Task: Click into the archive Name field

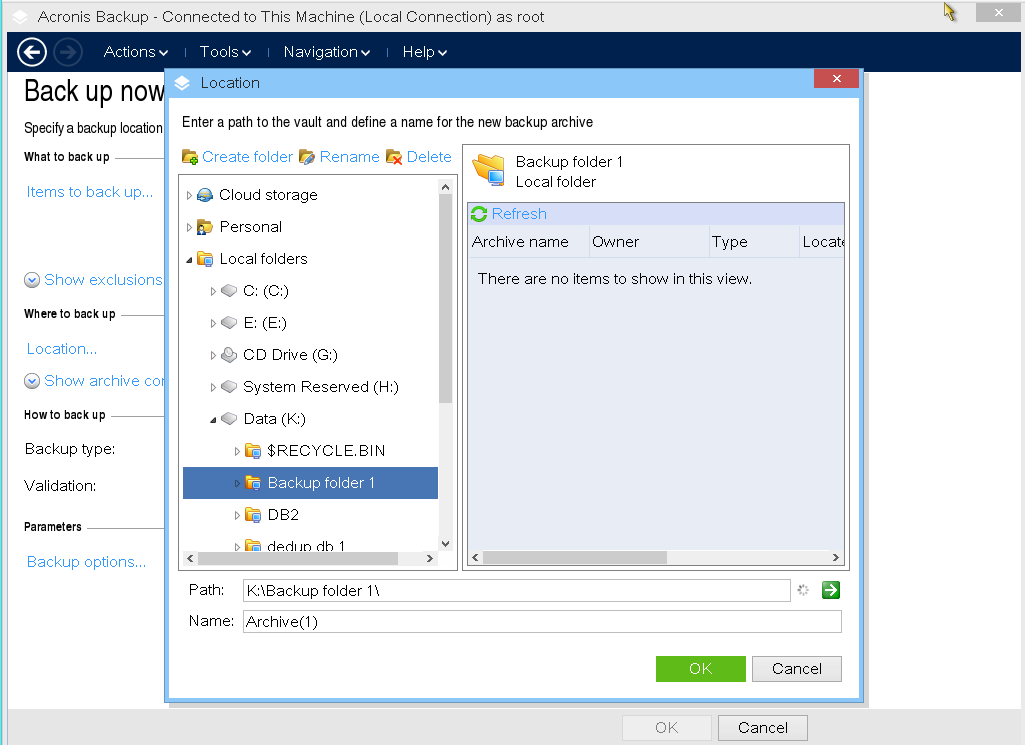Action: tap(542, 621)
